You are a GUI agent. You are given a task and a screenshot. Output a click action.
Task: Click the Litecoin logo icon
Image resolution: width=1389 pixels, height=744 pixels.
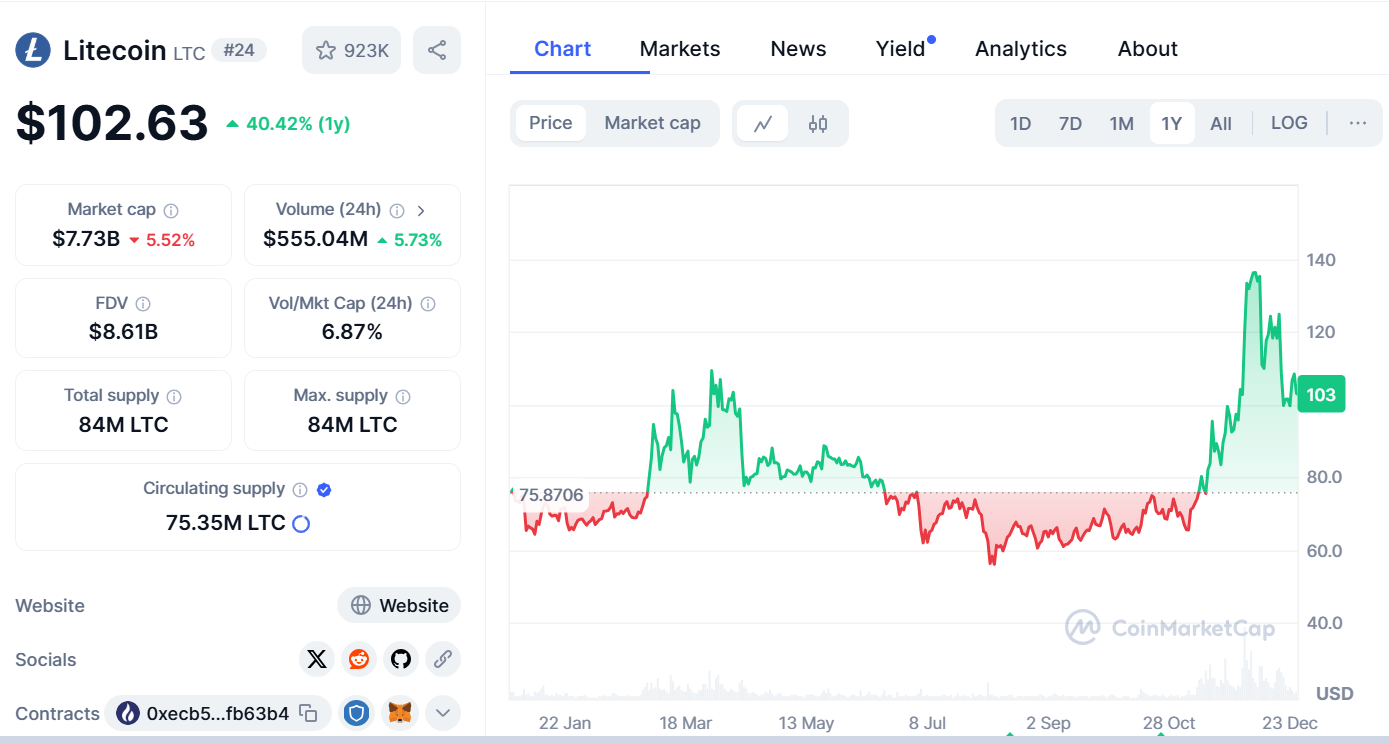pyautogui.click(x=33, y=50)
